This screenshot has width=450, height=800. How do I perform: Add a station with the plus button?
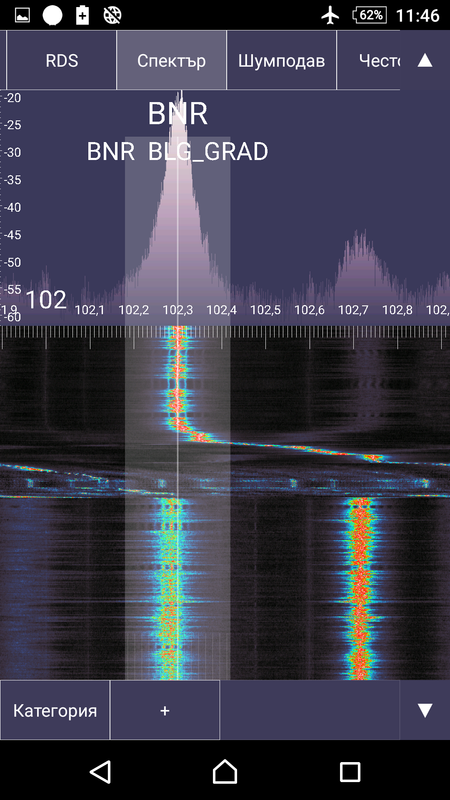point(165,710)
